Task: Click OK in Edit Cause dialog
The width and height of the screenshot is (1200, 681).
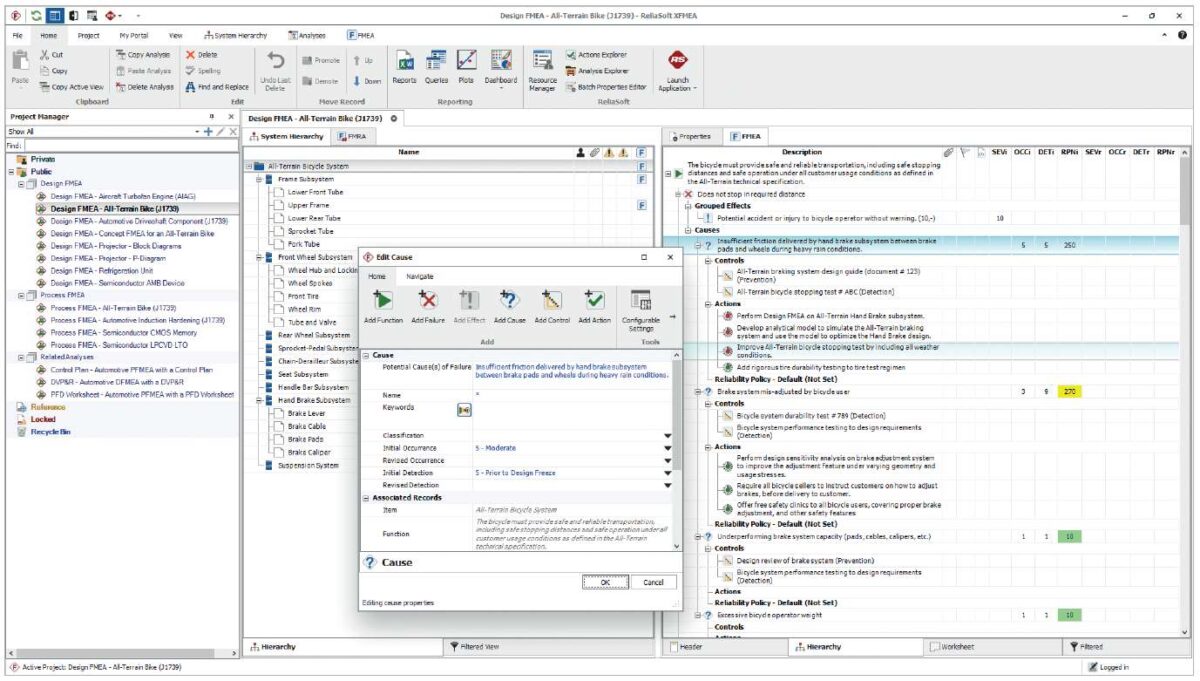Action: tap(605, 582)
